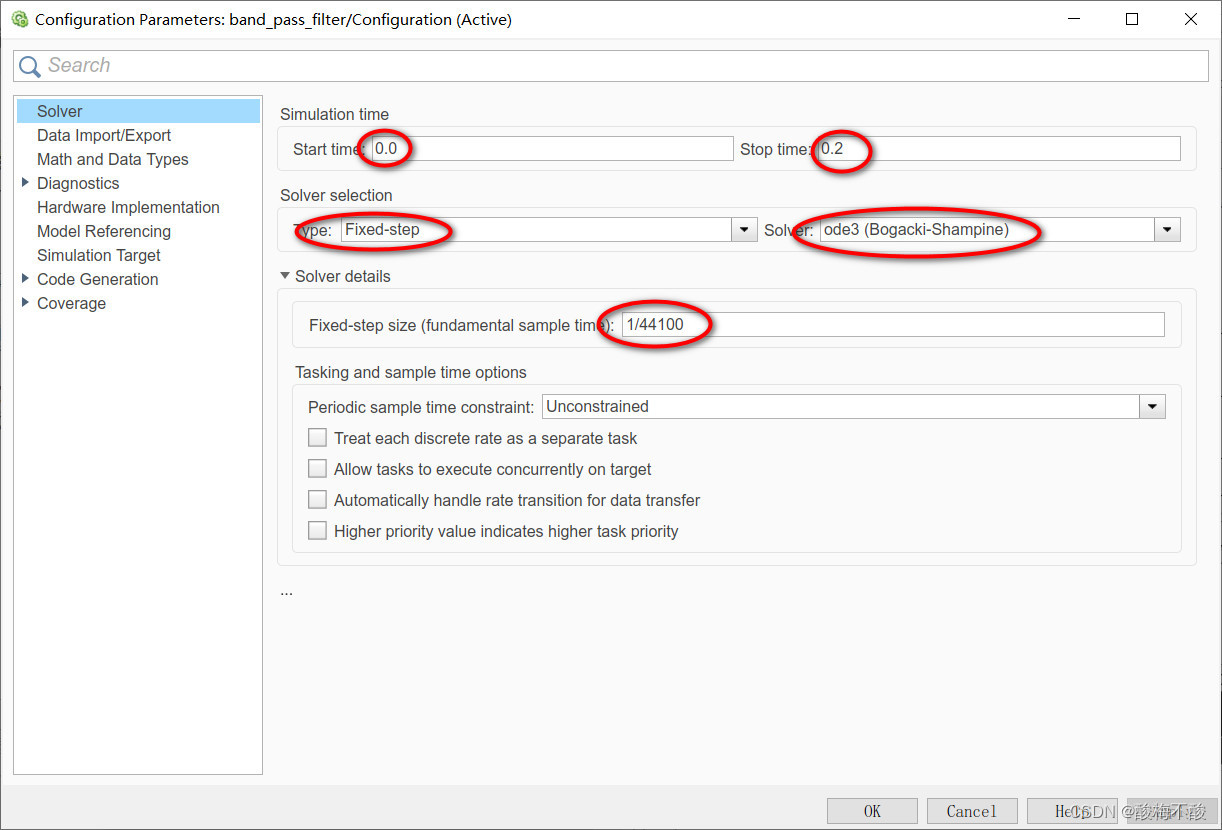Open Periodic sample time constraint dropdown
Image resolution: width=1222 pixels, height=830 pixels.
pyautogui.click(x=853, y=407)
